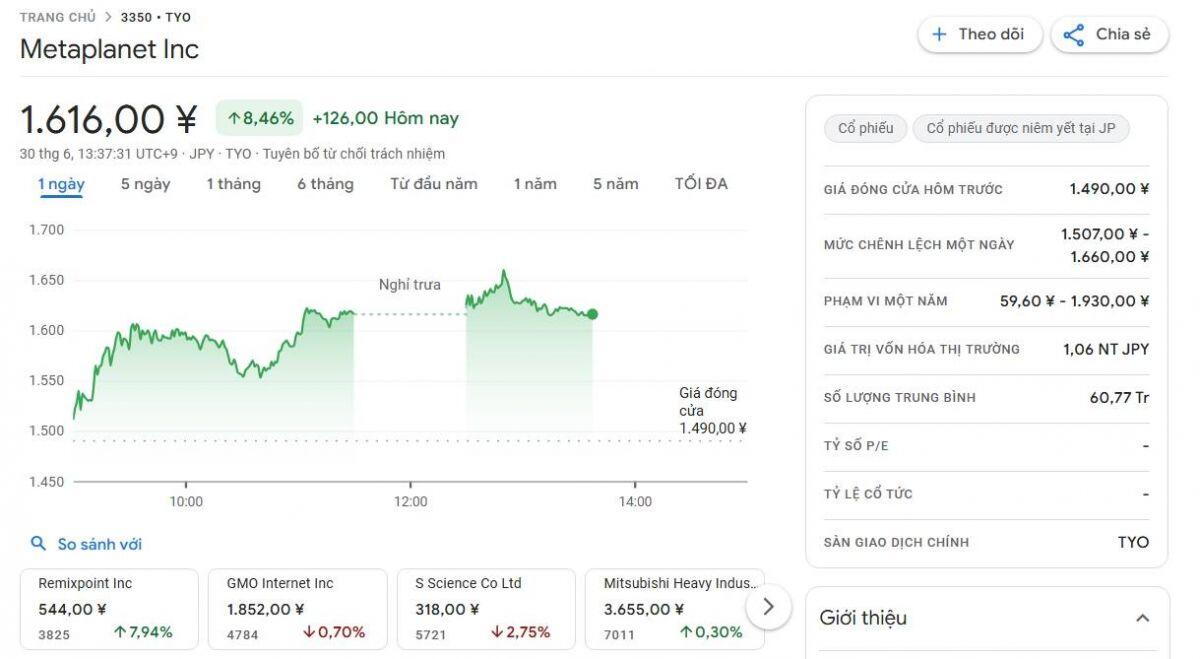Click the Cổ phiếu chip
This screenshot has width=1200, height=659.
click(x=865, y=129)
